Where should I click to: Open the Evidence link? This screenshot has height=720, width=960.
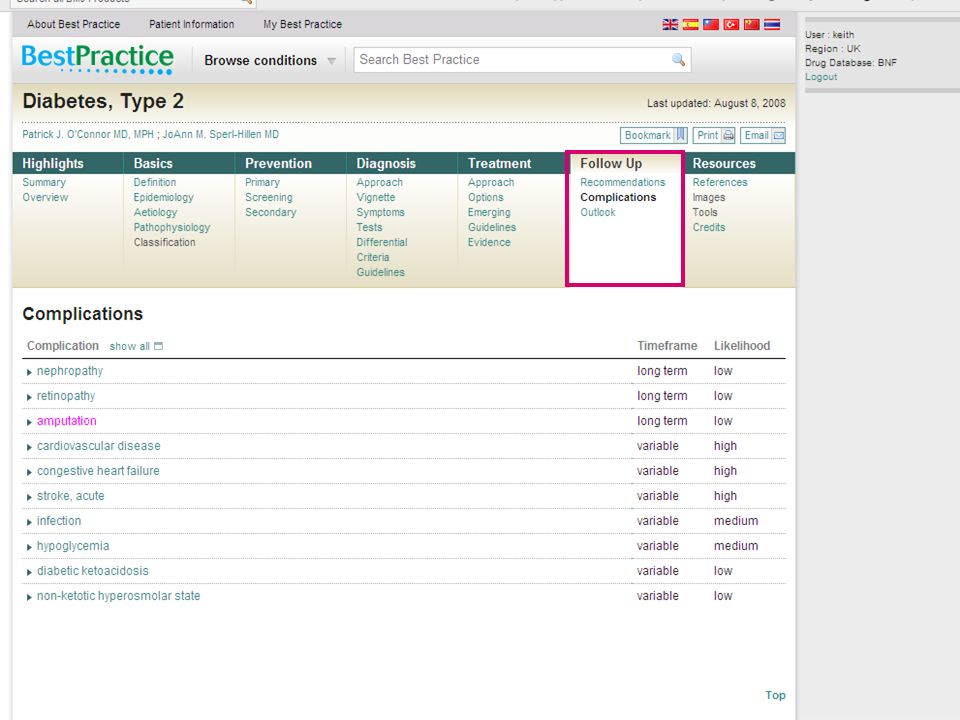click(x=489, y=242)
